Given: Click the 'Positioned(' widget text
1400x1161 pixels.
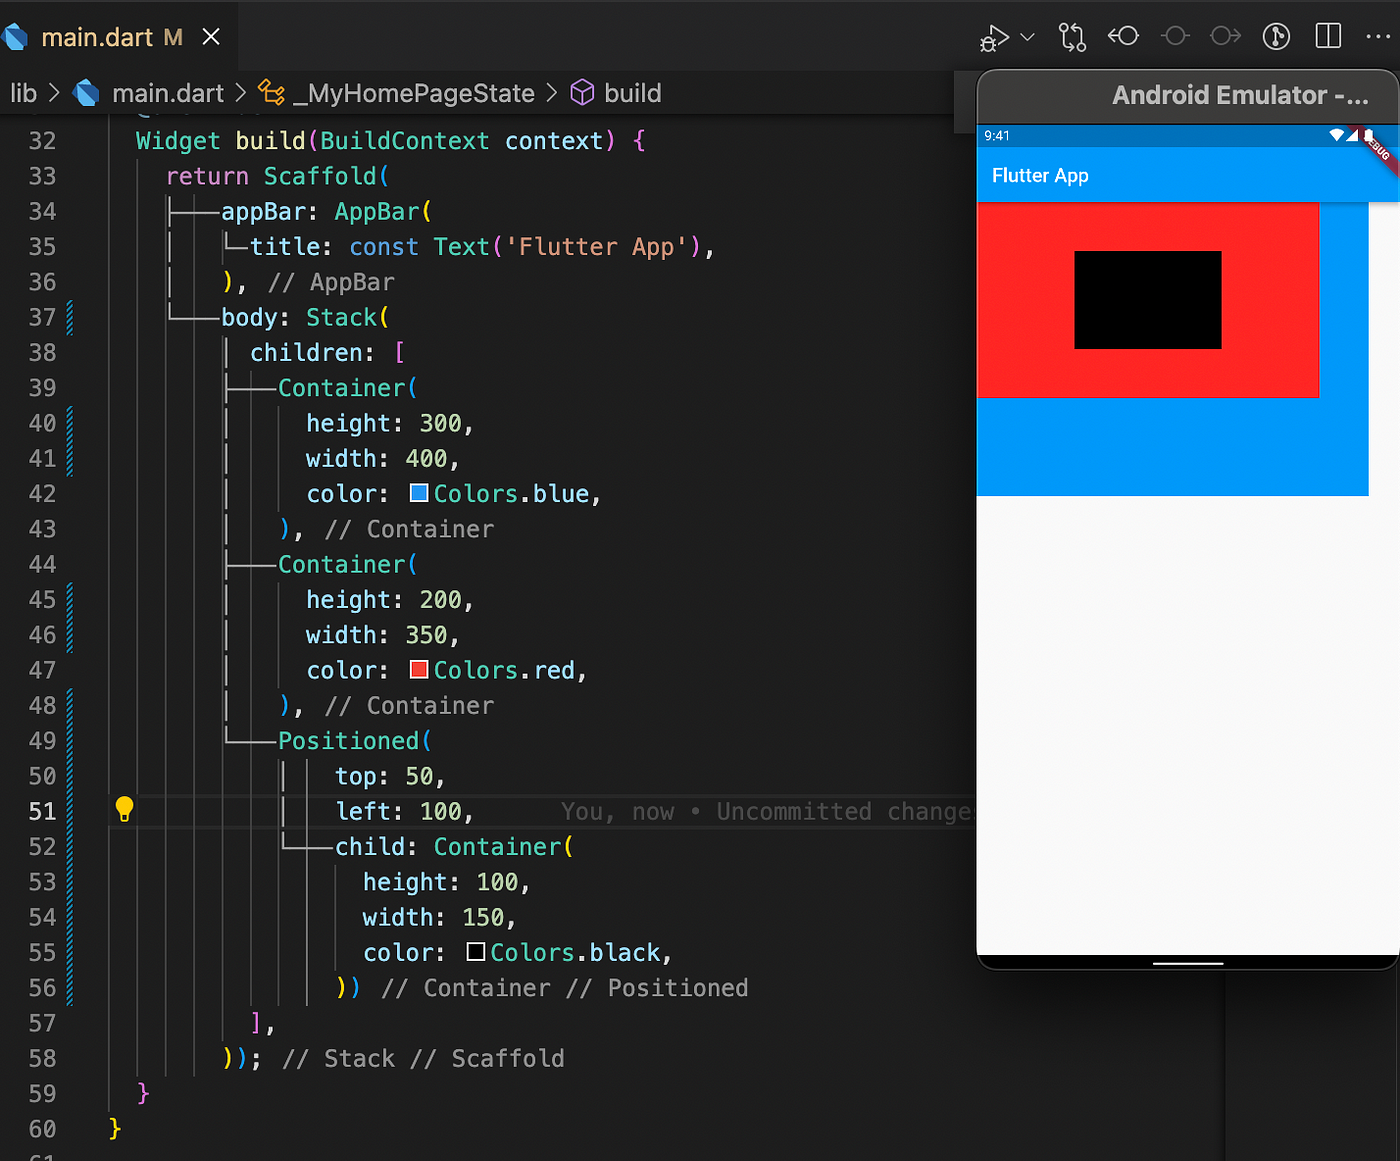Looking at the screenshot, I should [355, 741].
